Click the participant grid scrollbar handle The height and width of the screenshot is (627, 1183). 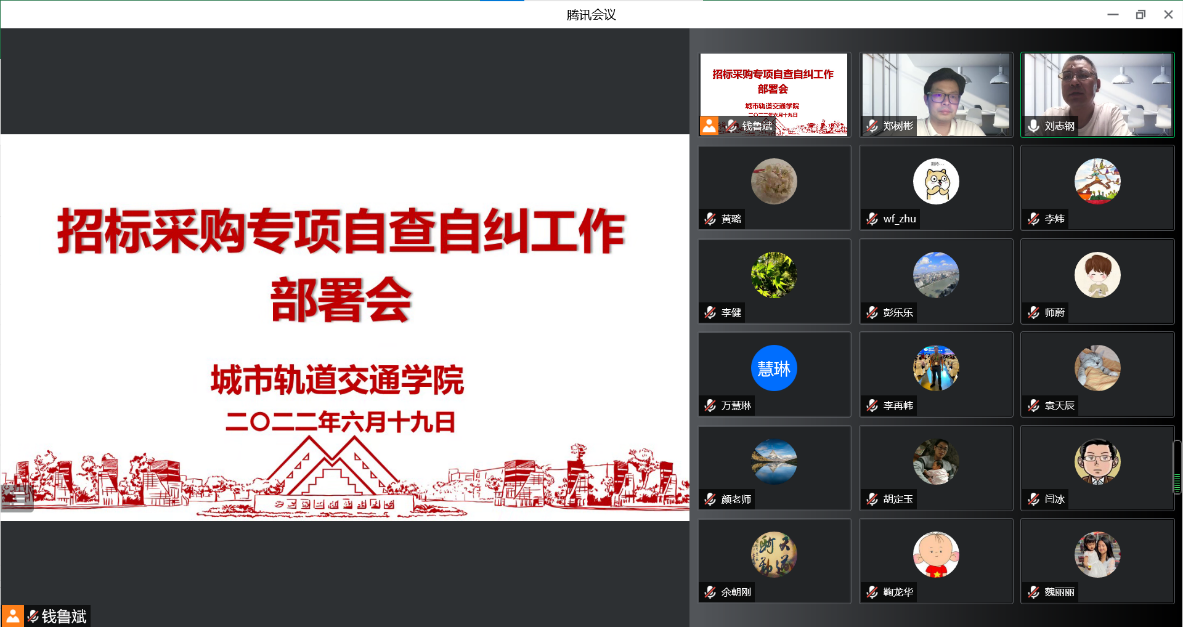click(x=1177, y=468)
